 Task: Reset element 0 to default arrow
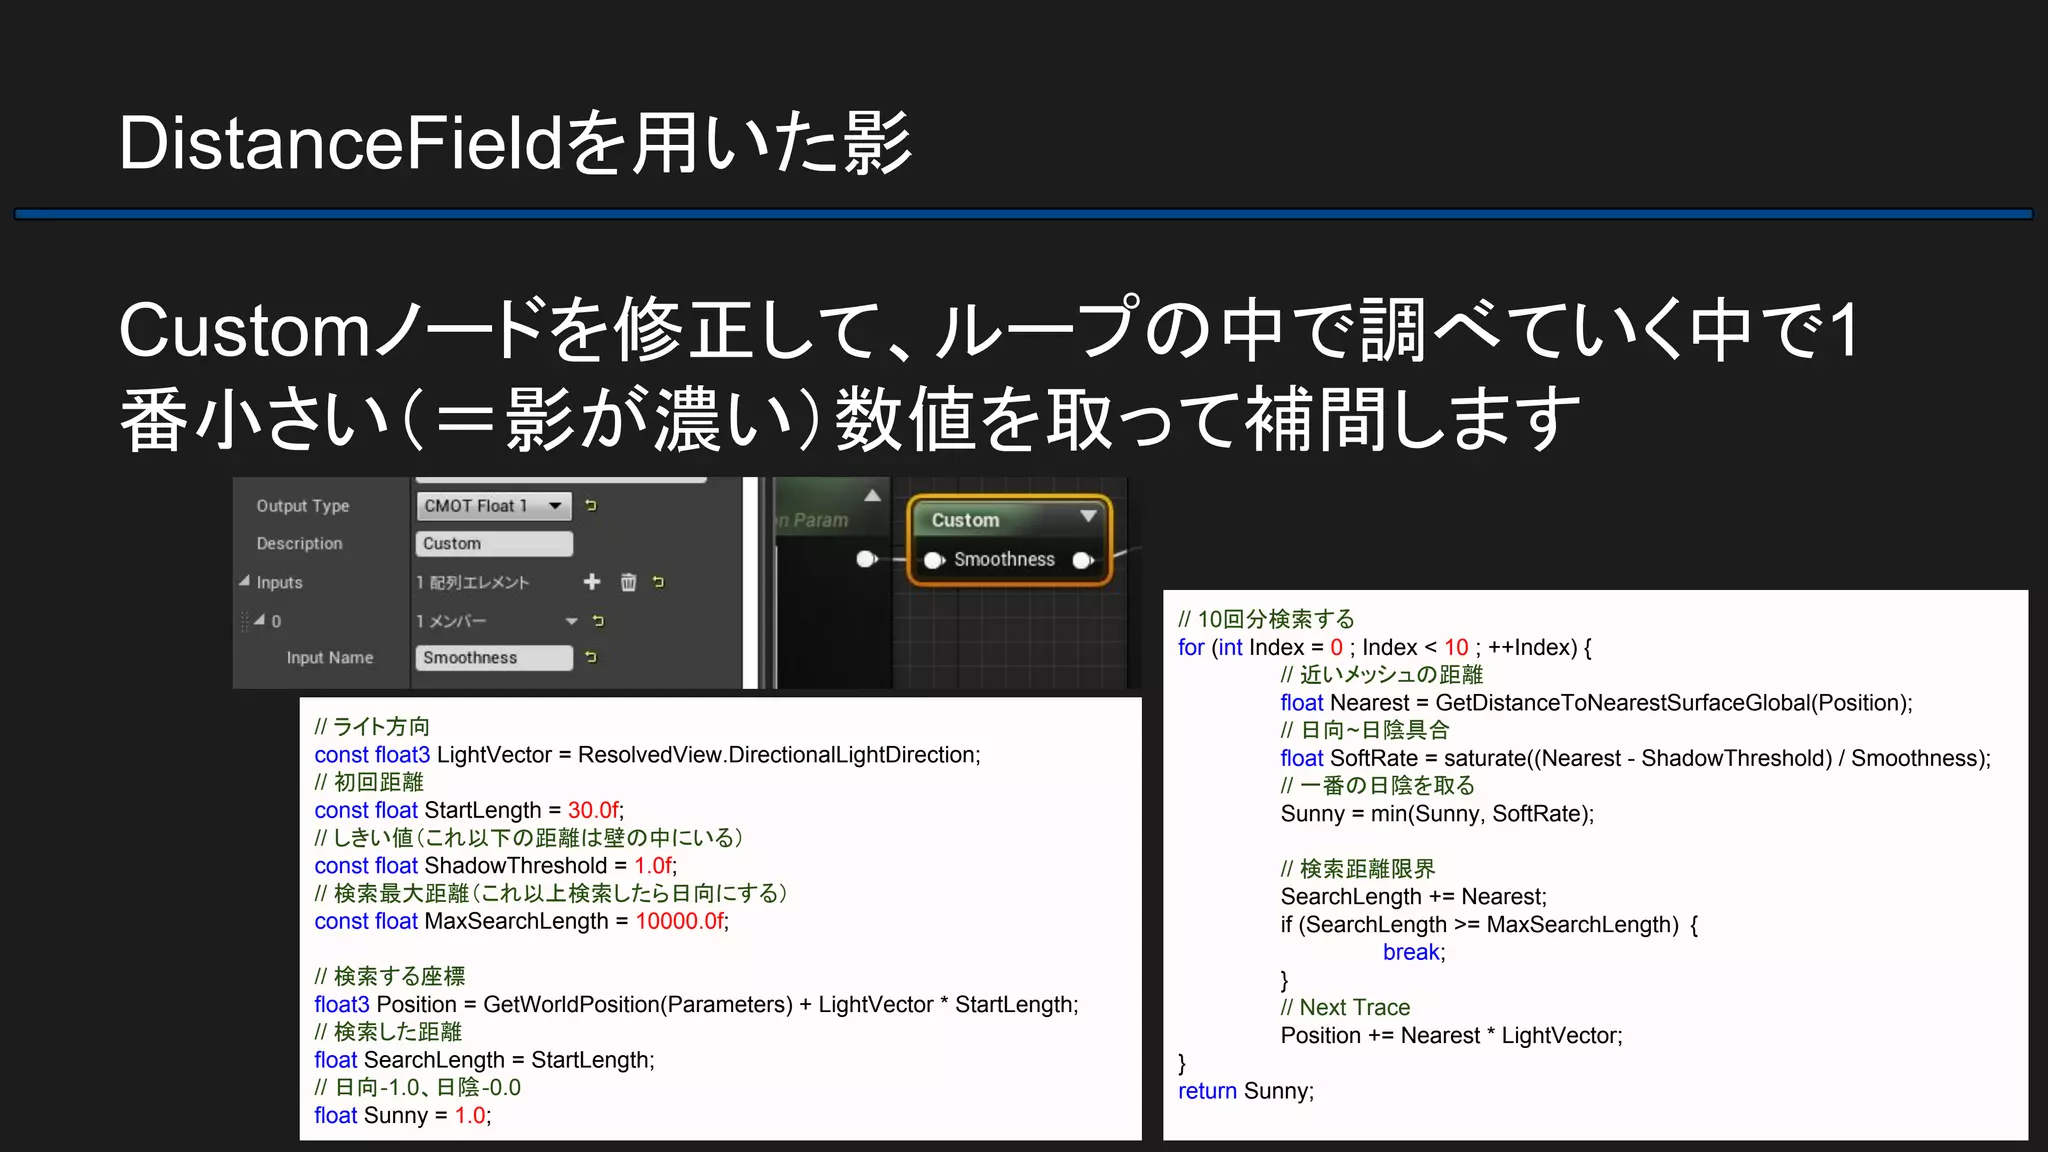coord(598,621)
